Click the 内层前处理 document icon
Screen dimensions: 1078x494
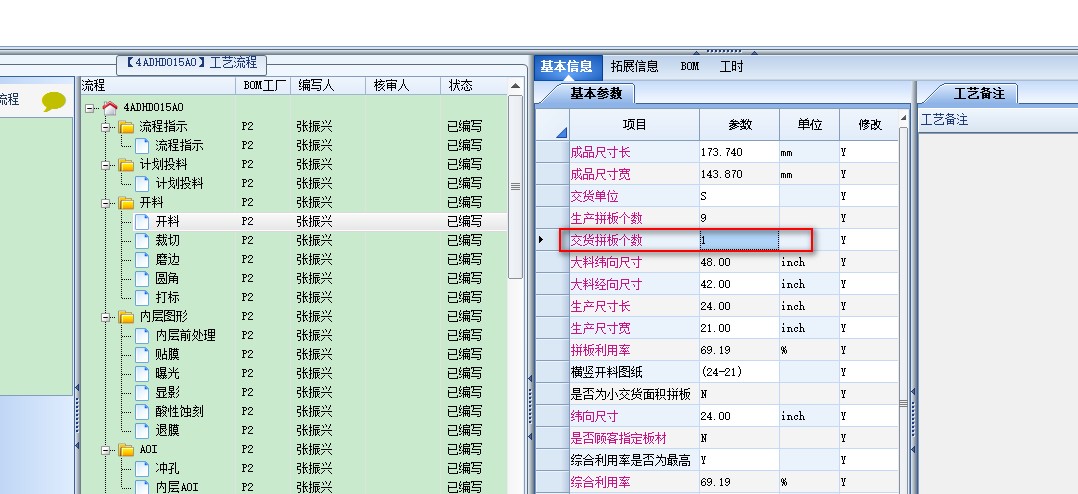pos(142,335)
